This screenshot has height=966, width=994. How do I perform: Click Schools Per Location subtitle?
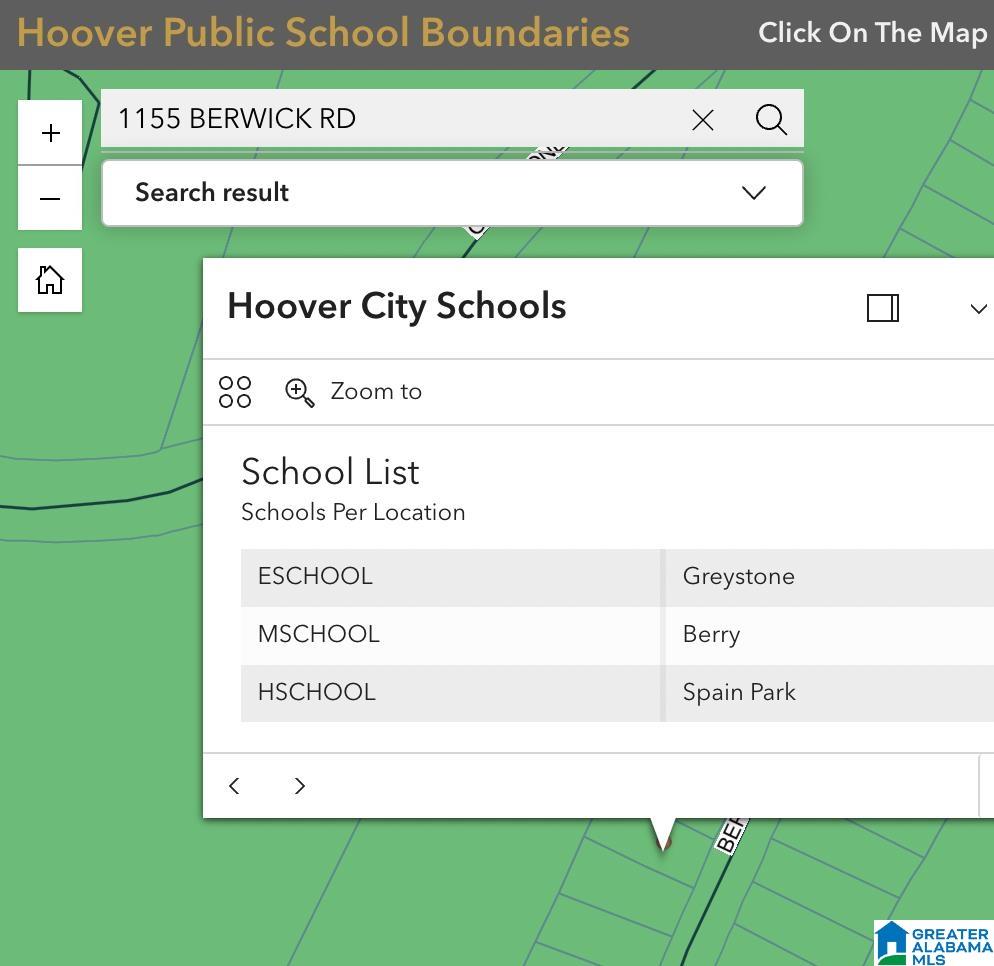(x=353, y=512)
